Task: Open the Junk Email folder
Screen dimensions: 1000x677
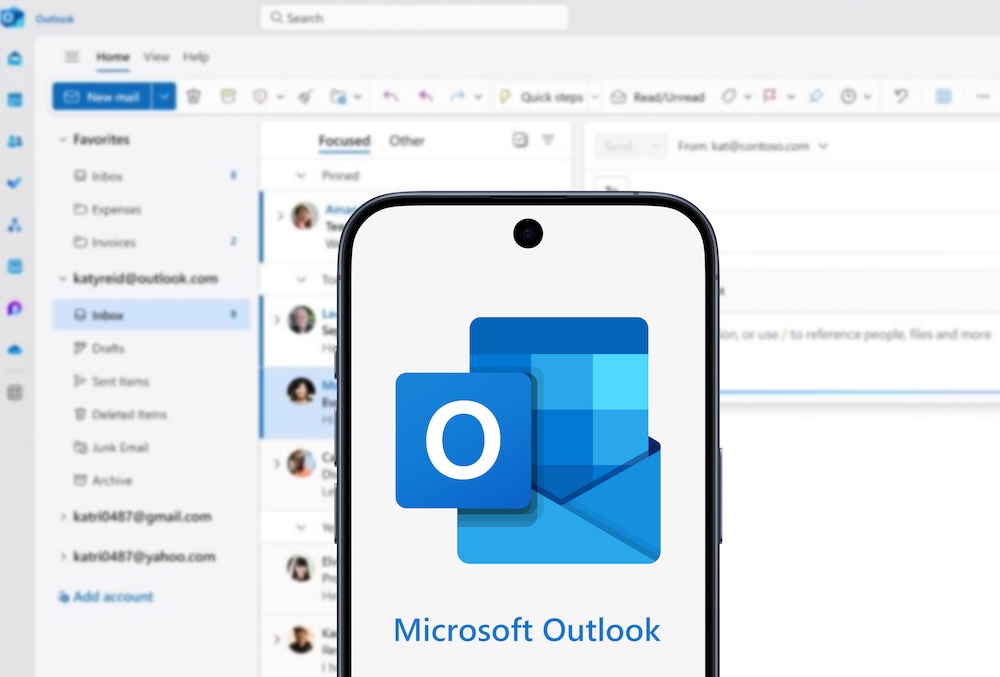Action: (x=152, y=448)
